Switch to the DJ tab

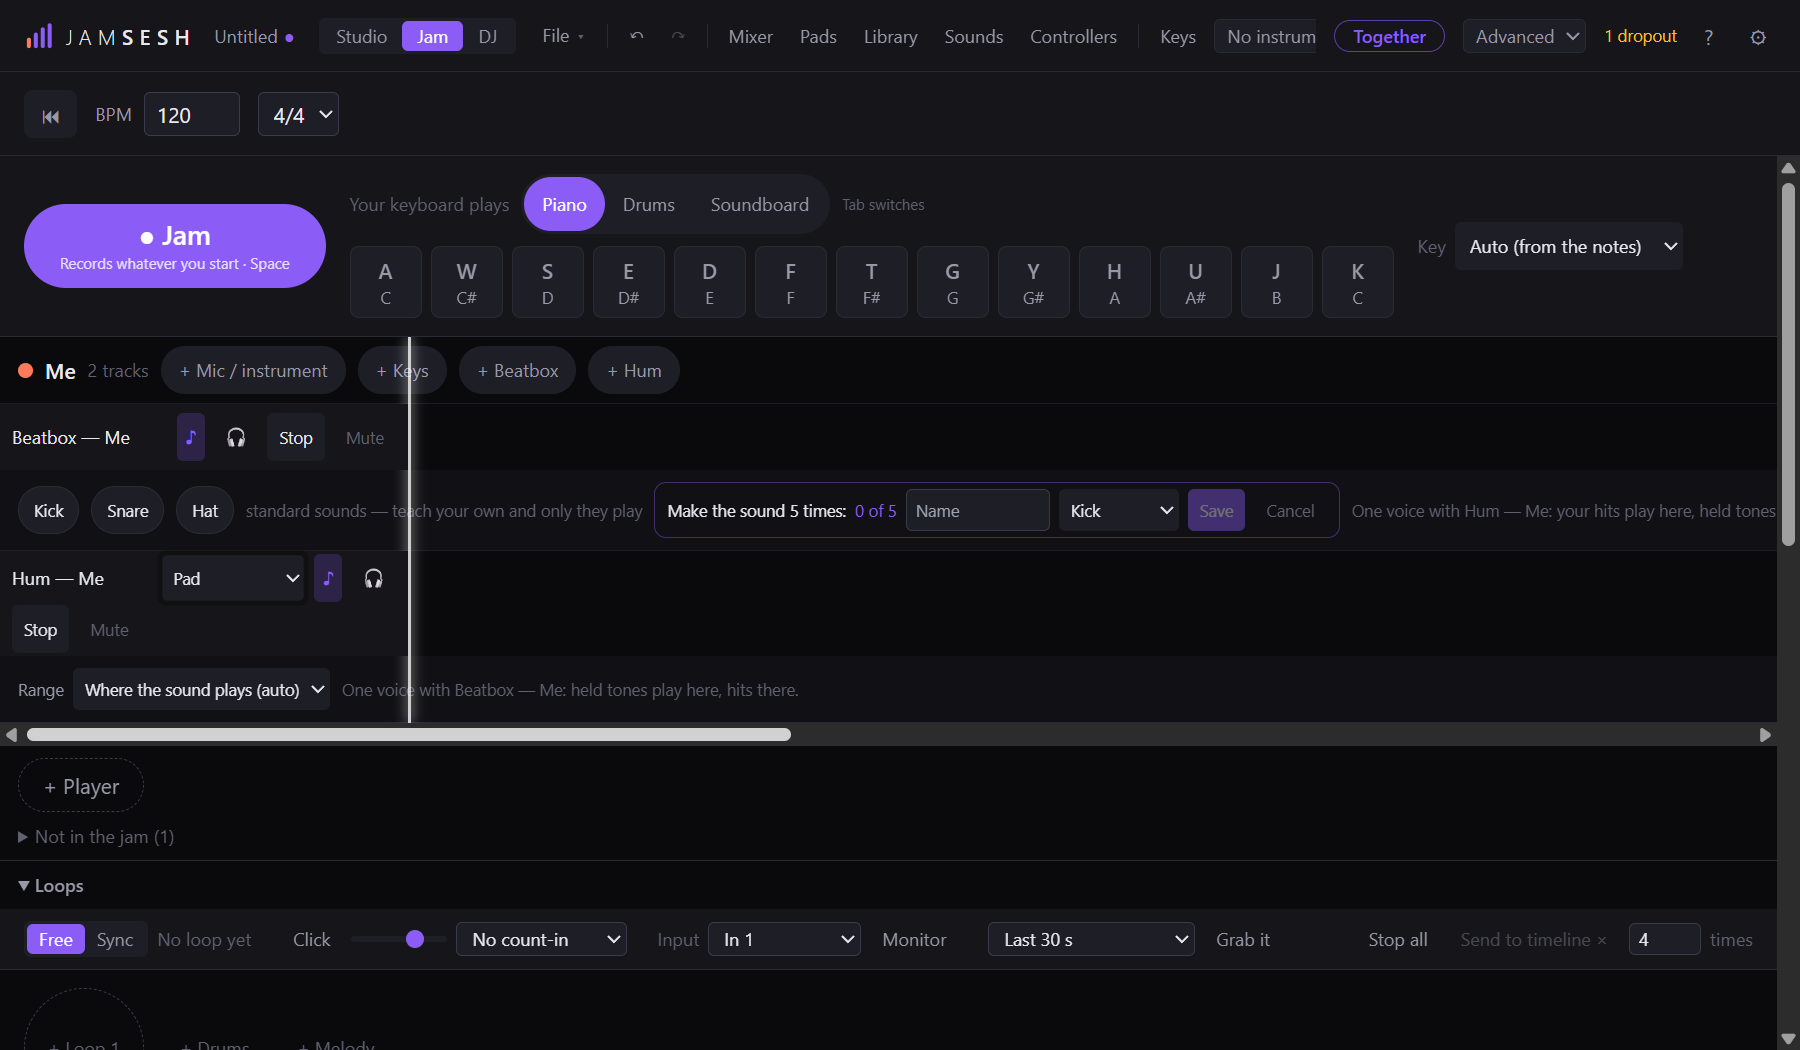coord(488,37)
